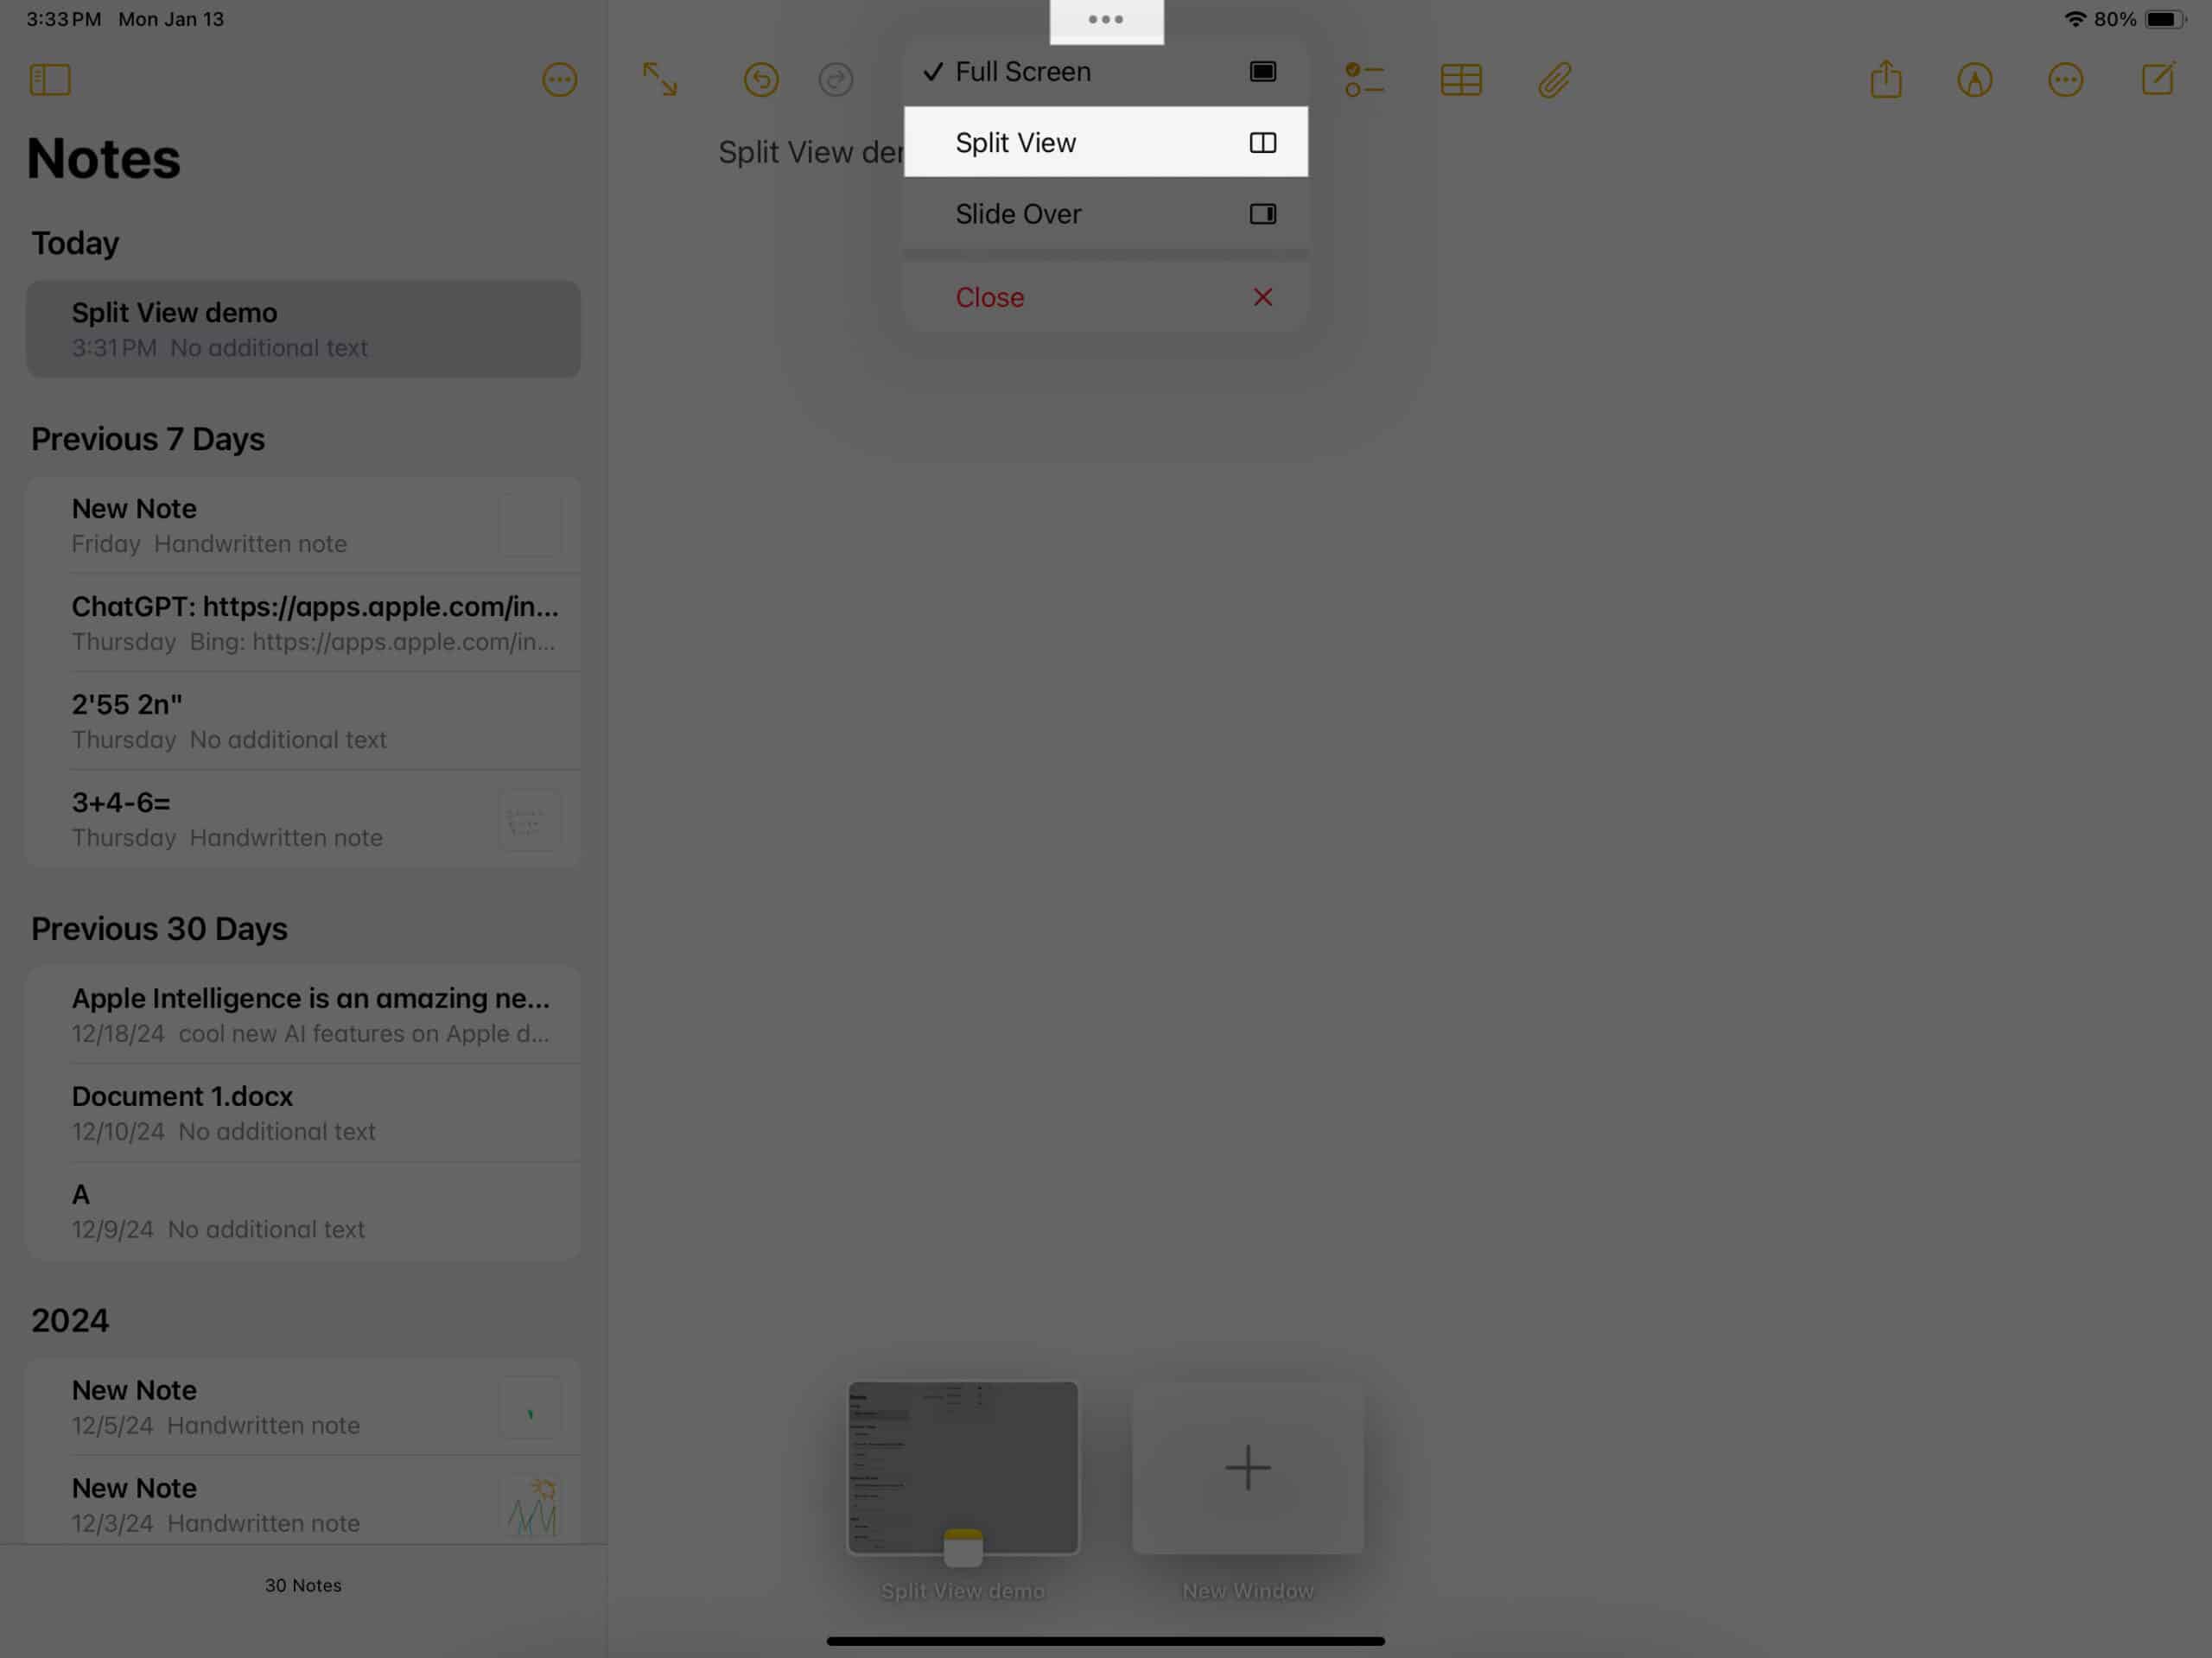
Task: Select Split View from multitasking menu
Action: (x=1106, y=141)
